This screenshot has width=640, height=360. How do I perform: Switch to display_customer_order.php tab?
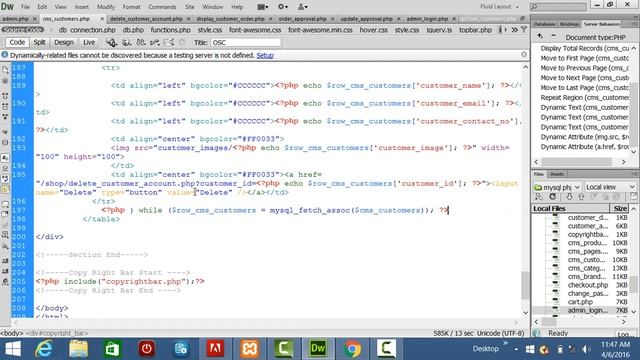(x=231, y=19)
